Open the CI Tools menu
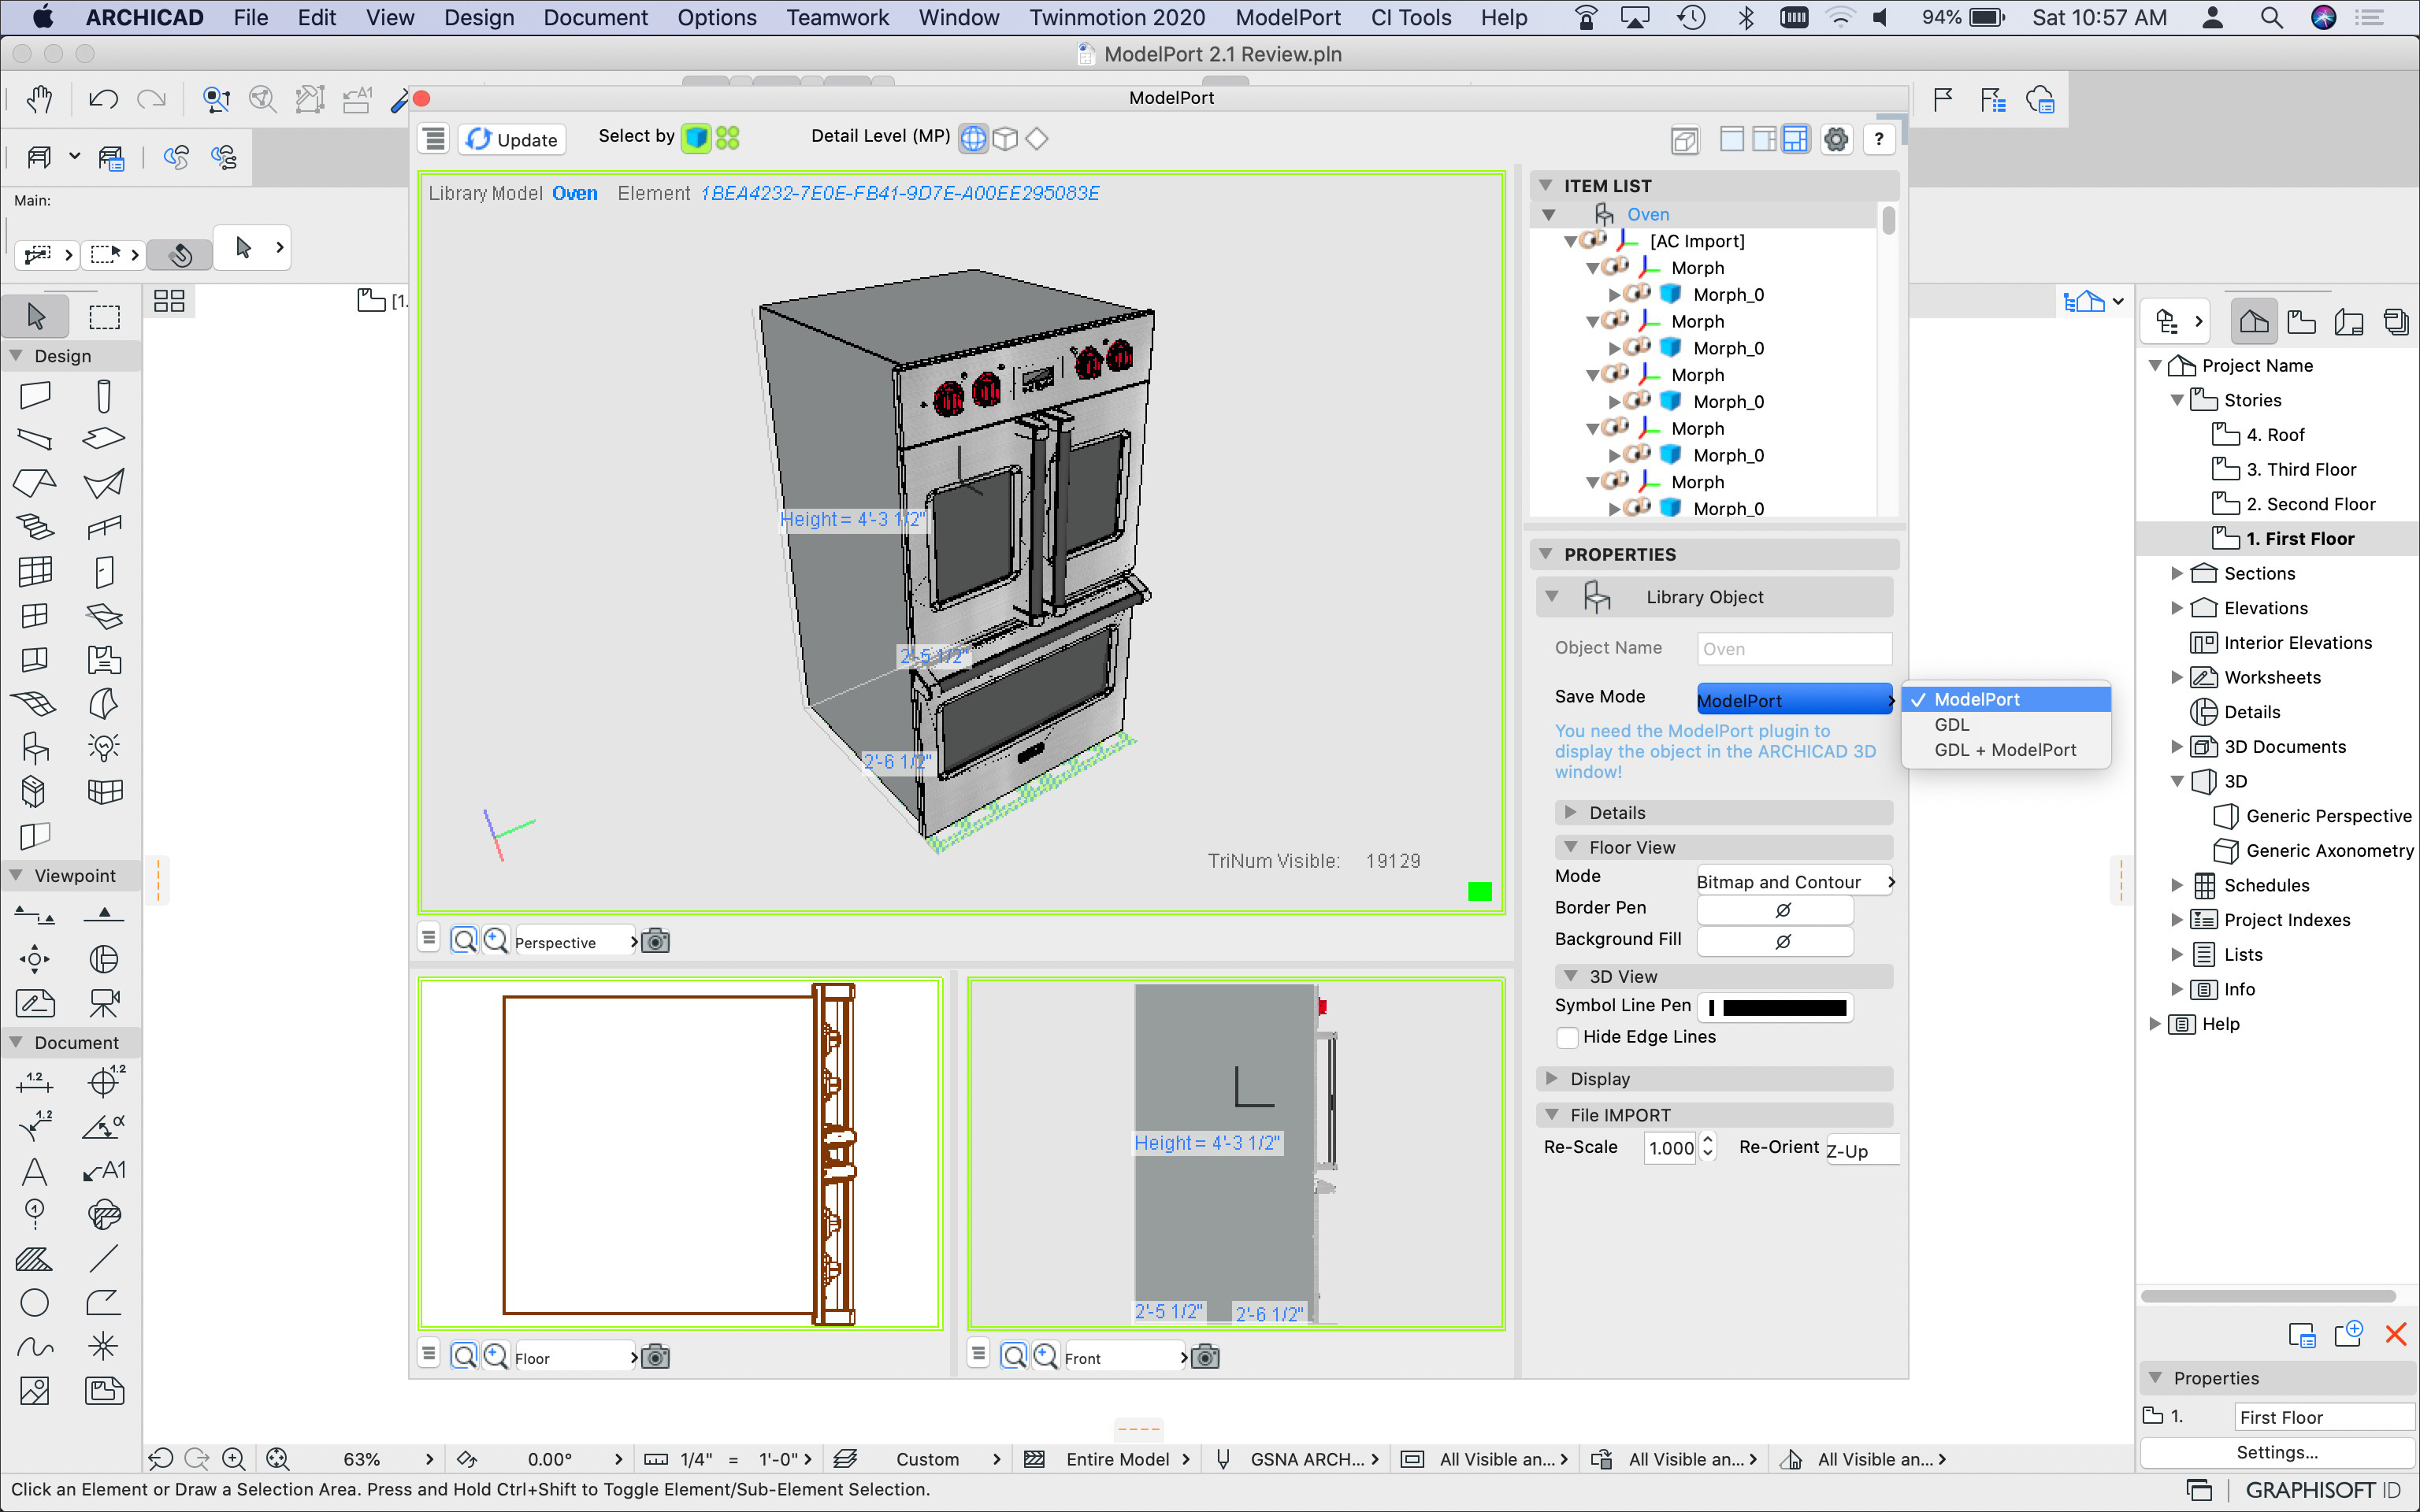 click(1410, 17)
